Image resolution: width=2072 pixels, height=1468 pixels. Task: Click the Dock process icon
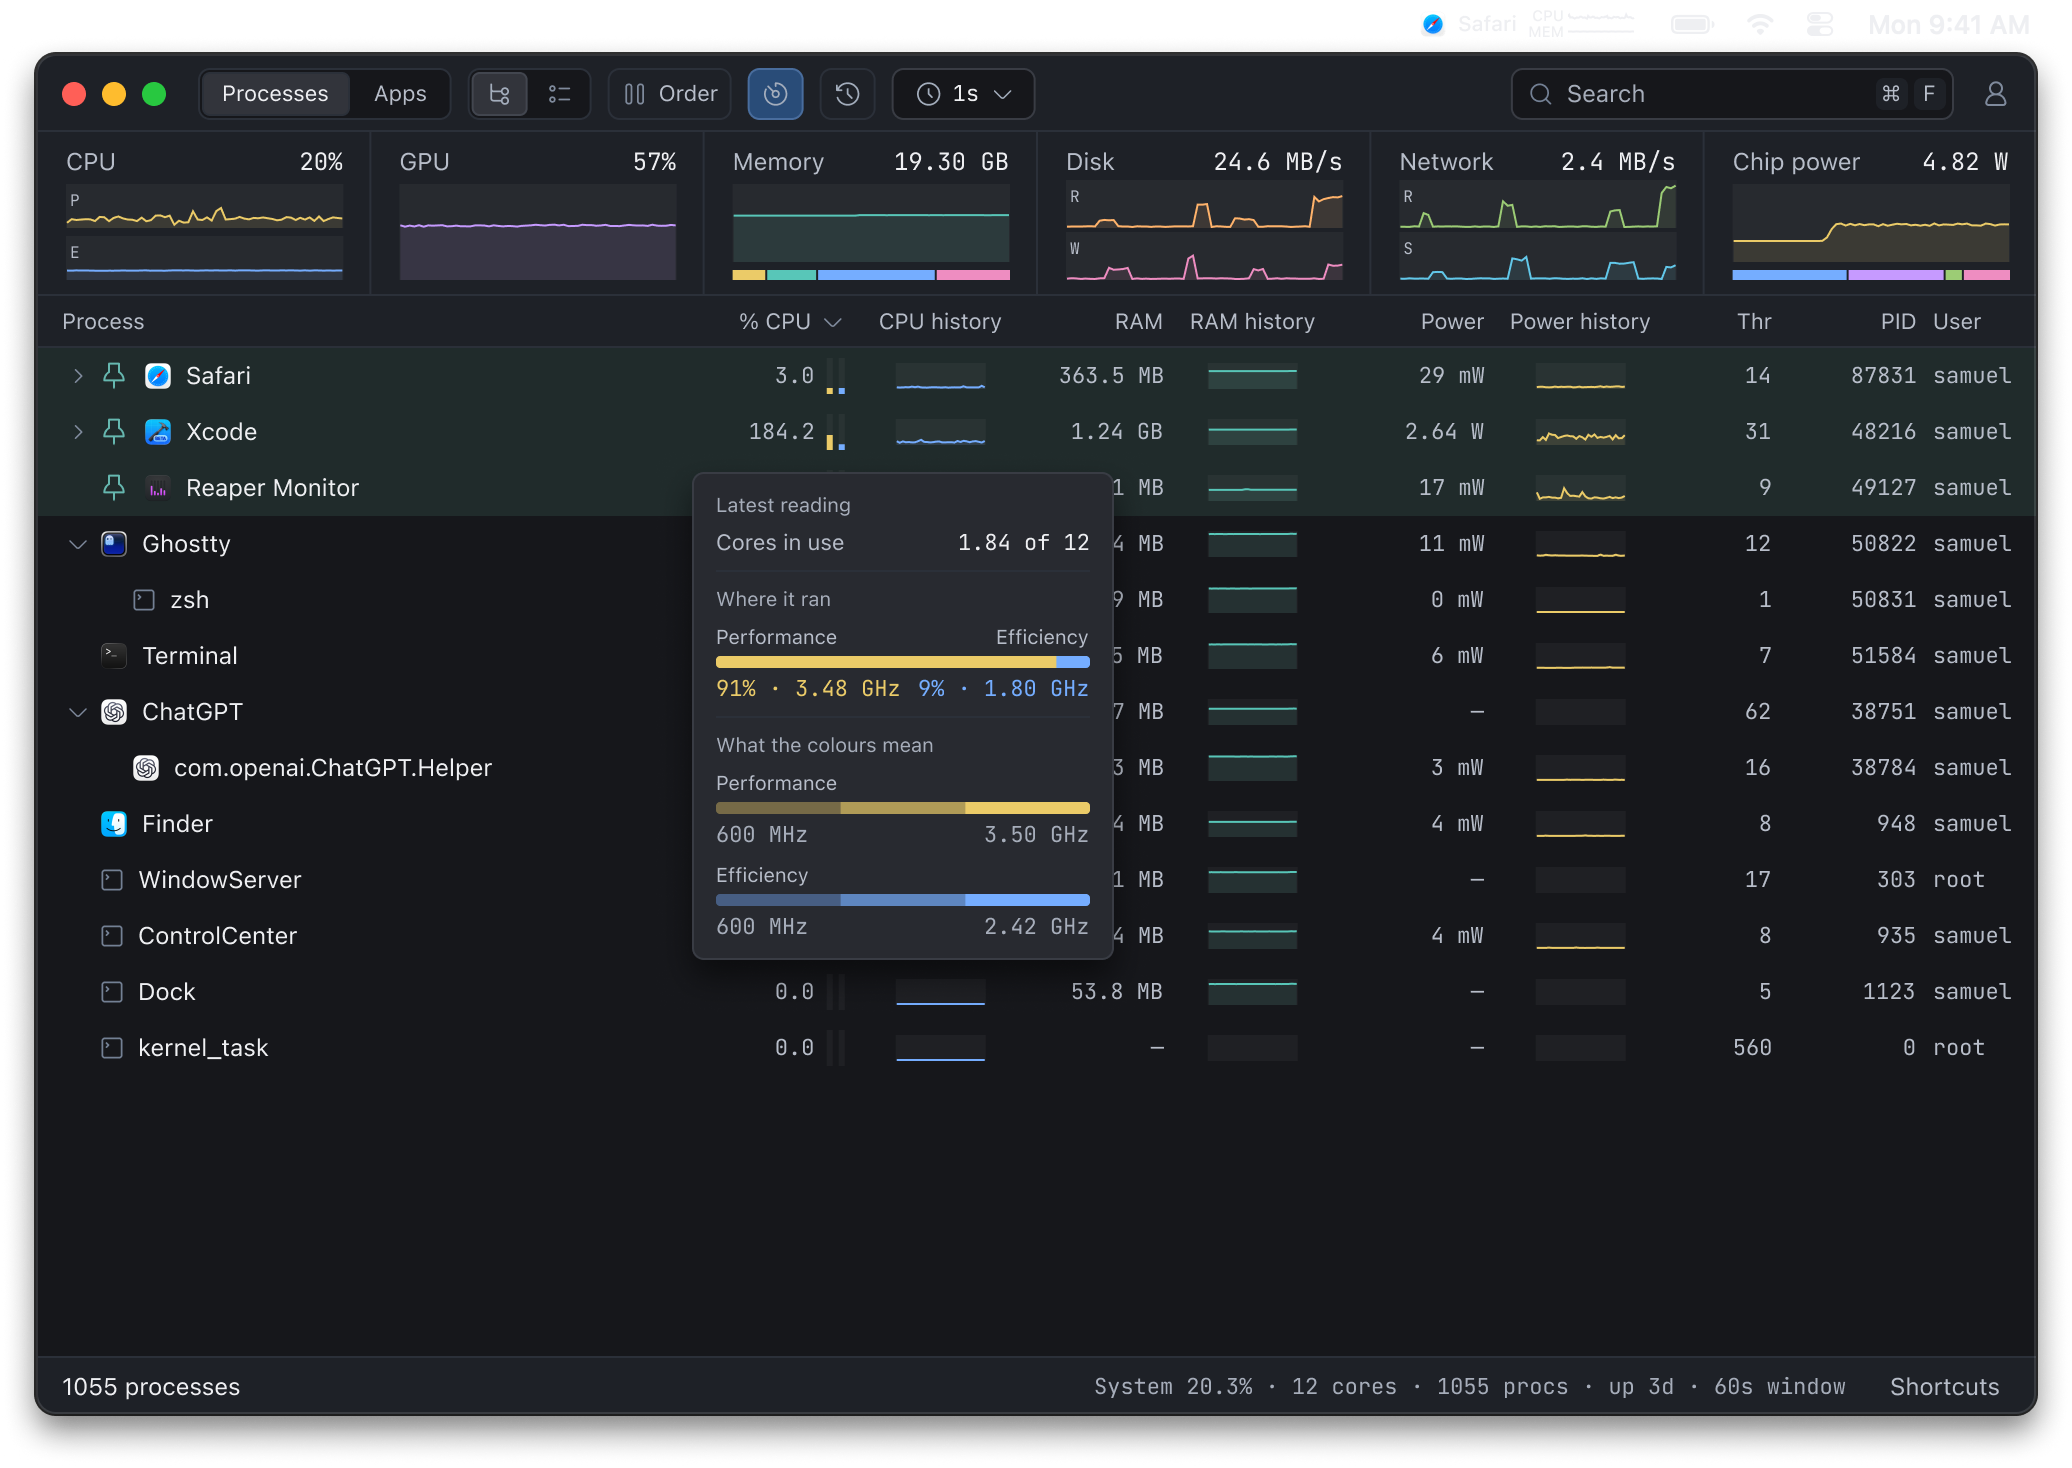coord(112,992)
